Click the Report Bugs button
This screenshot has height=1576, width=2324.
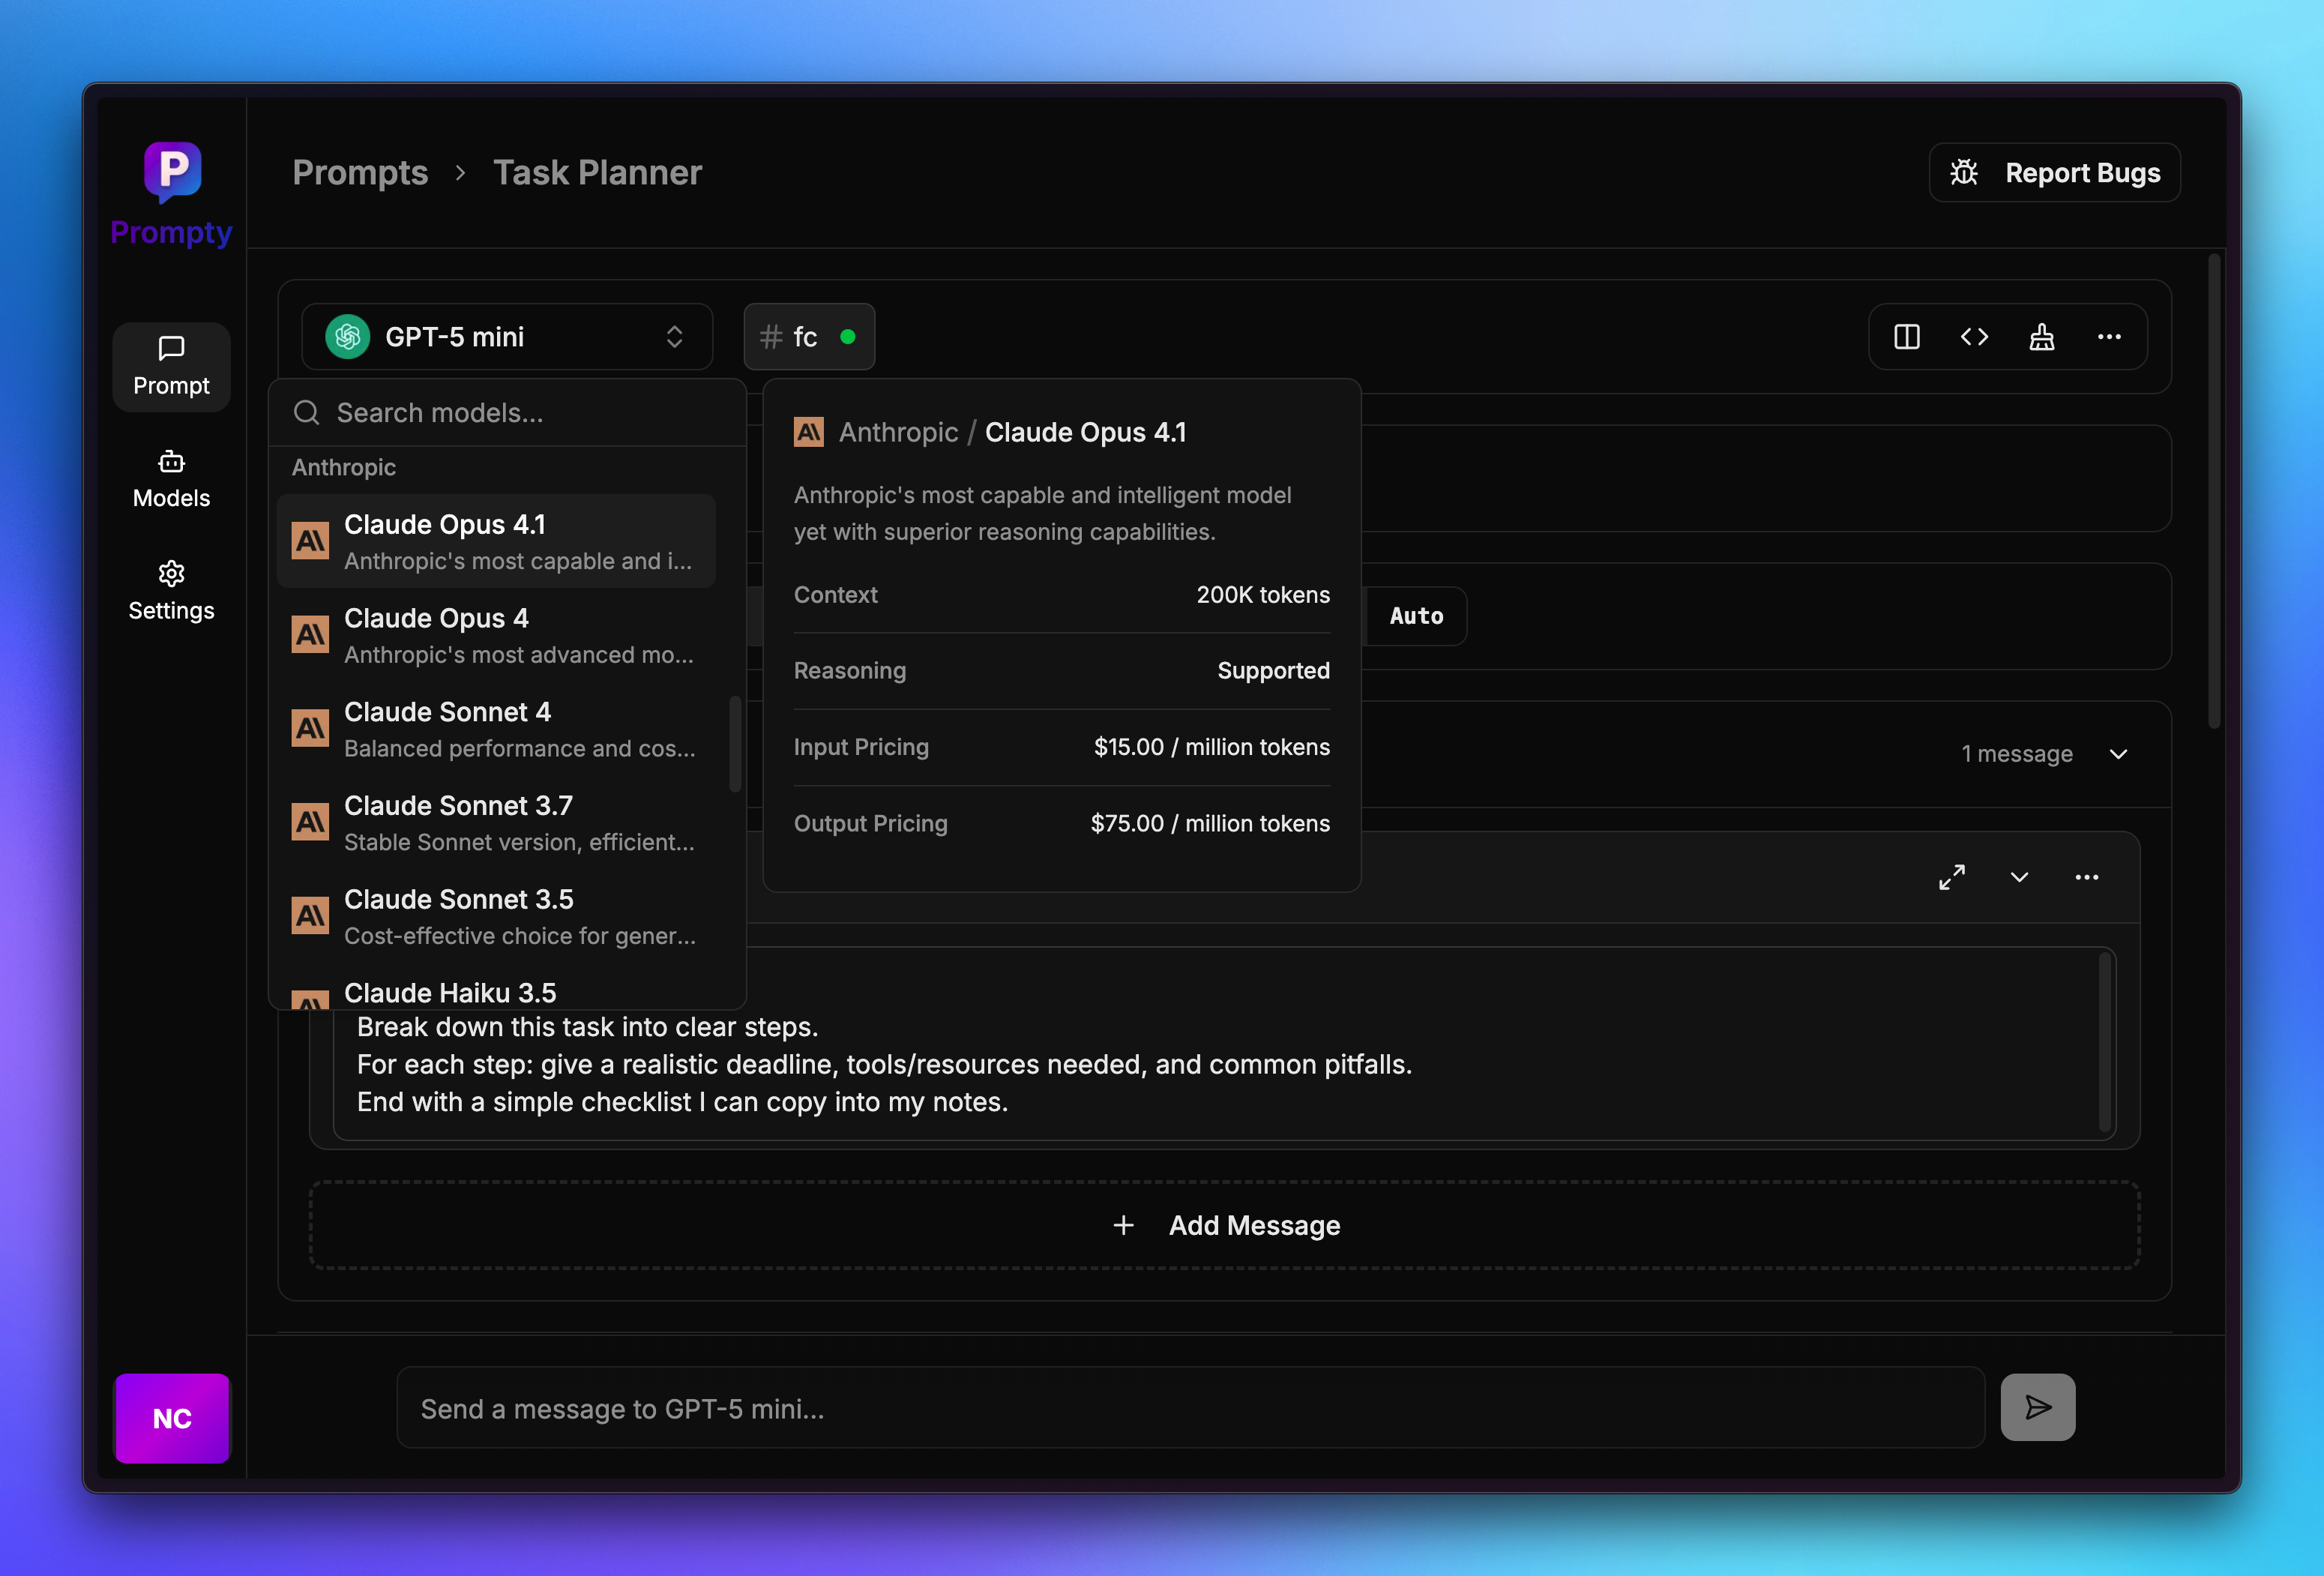[2054, 173]
